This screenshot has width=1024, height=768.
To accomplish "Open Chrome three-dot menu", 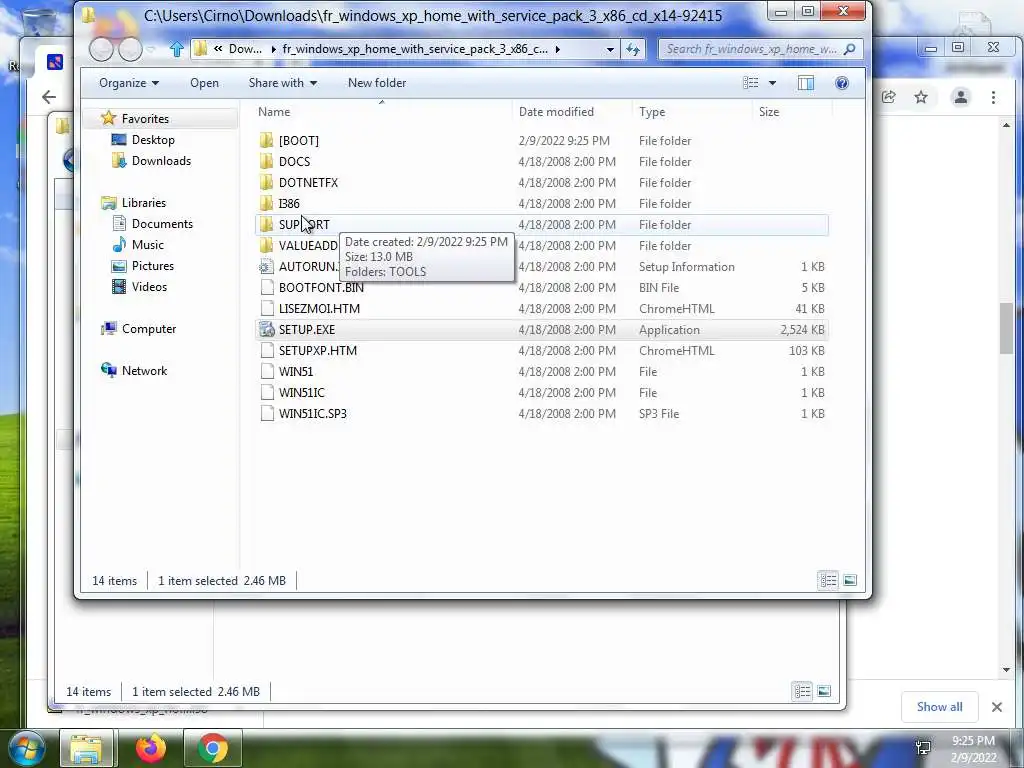I will click(993, 97).
